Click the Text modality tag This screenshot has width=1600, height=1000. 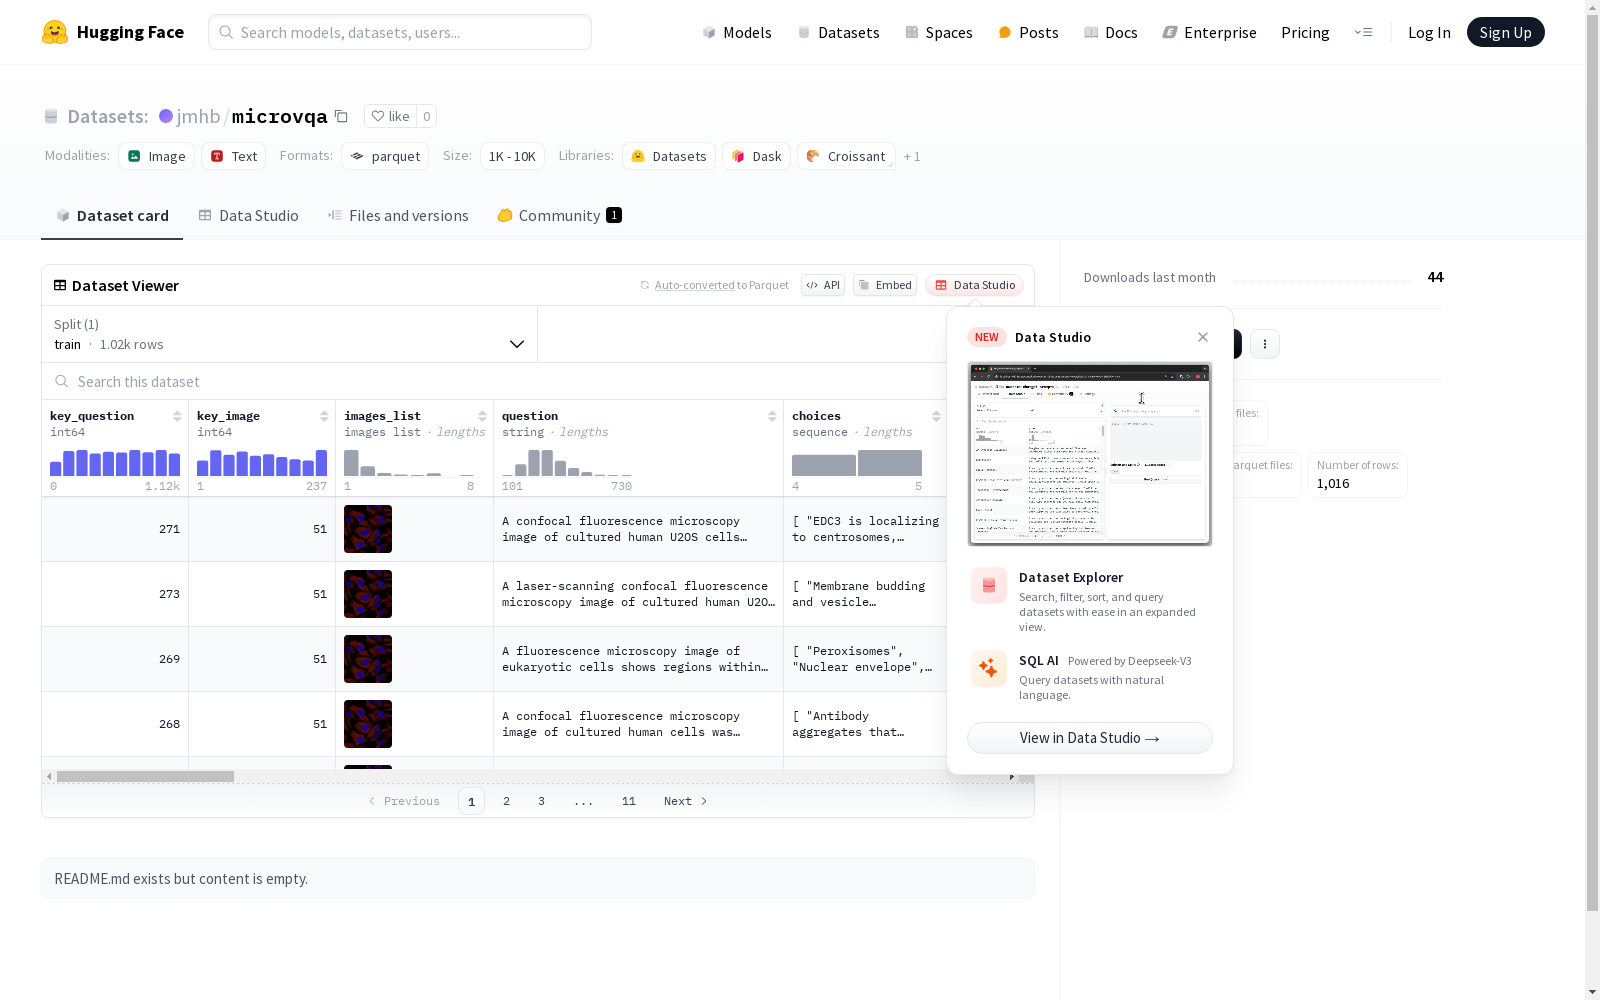pyautogui.click(x=234, y=156)
